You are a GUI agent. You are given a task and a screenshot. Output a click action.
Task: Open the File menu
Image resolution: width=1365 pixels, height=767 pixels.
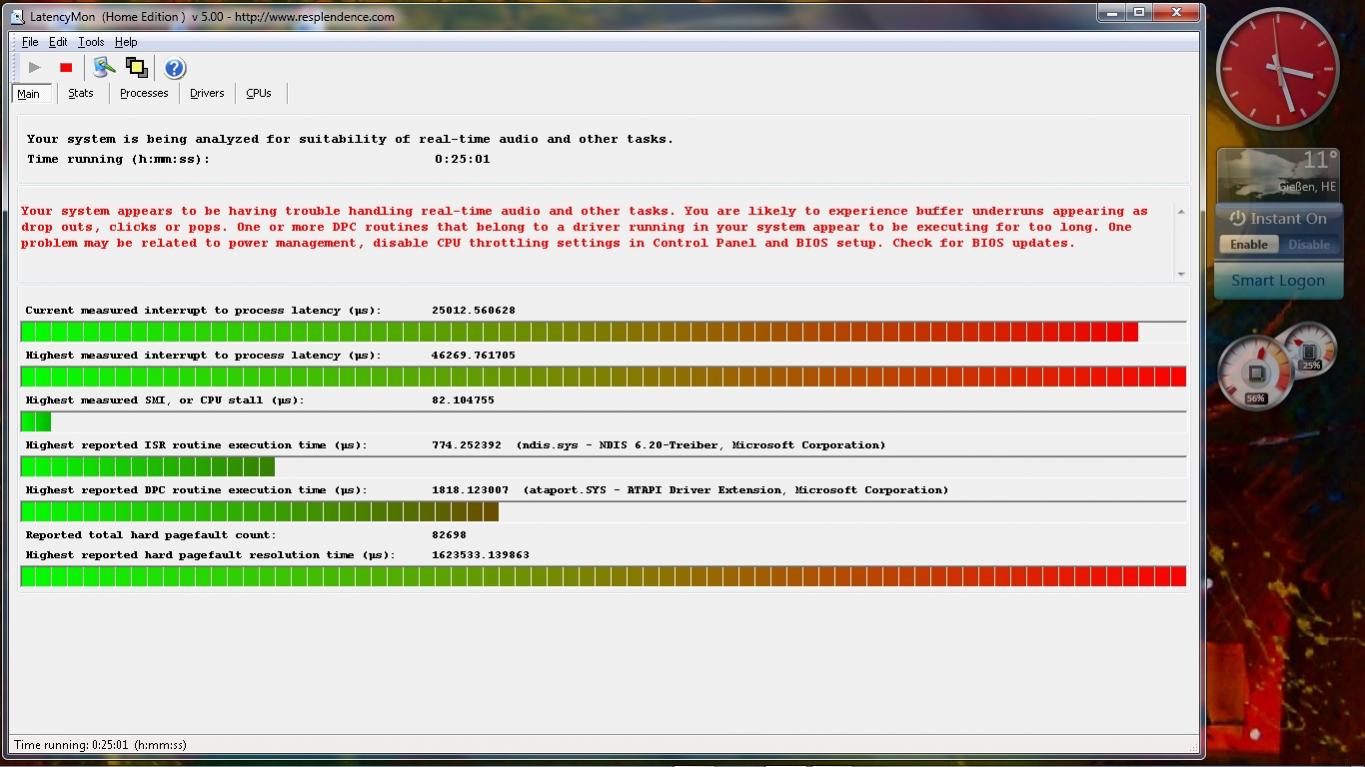coord(30,42)
